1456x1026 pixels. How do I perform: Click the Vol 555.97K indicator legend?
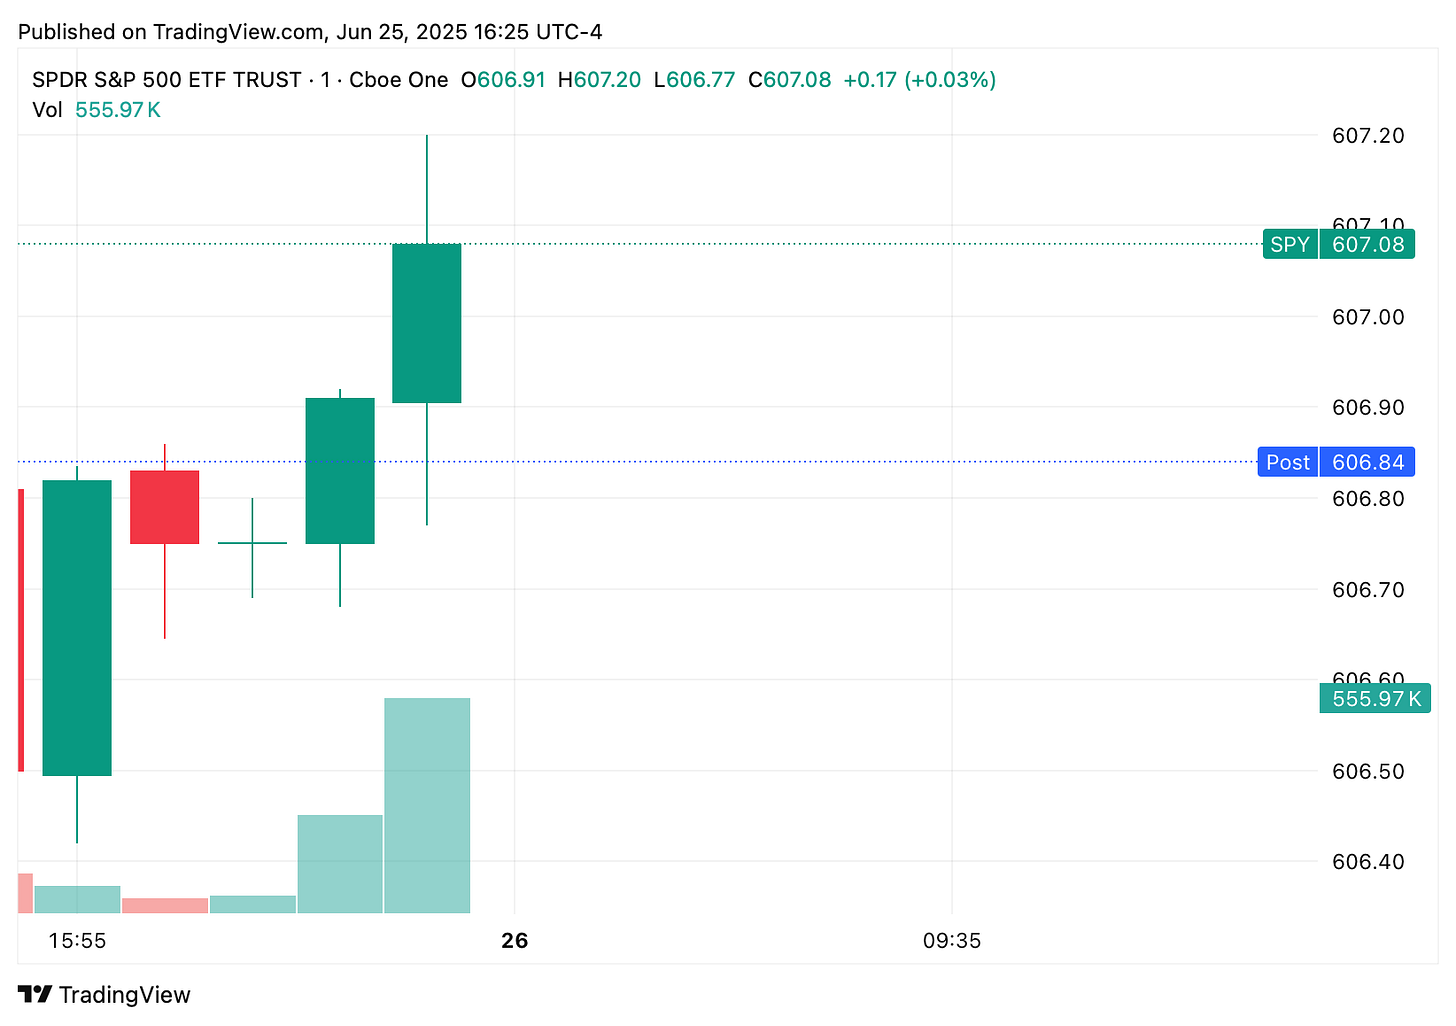tap(96, 110)
